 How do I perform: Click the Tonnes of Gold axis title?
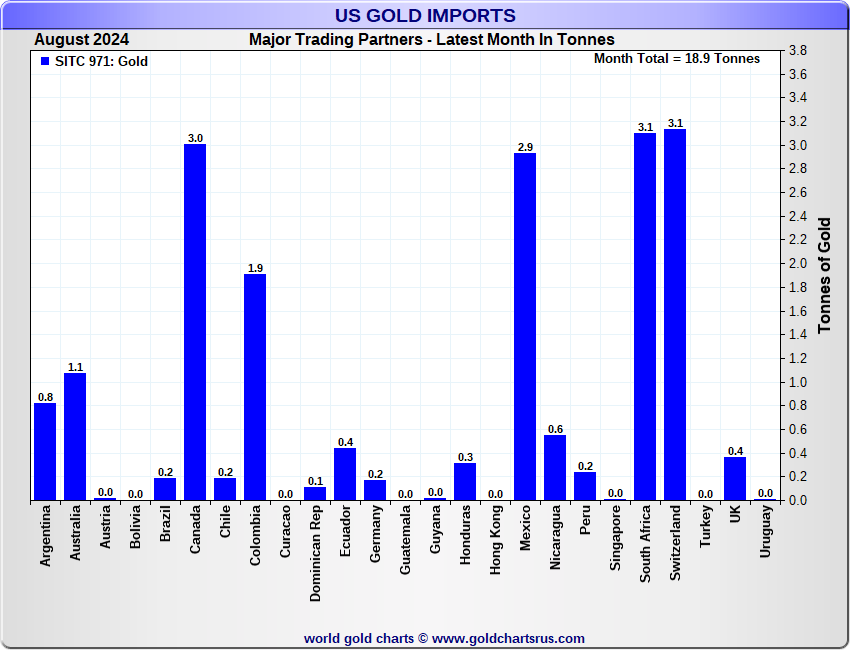825,275
